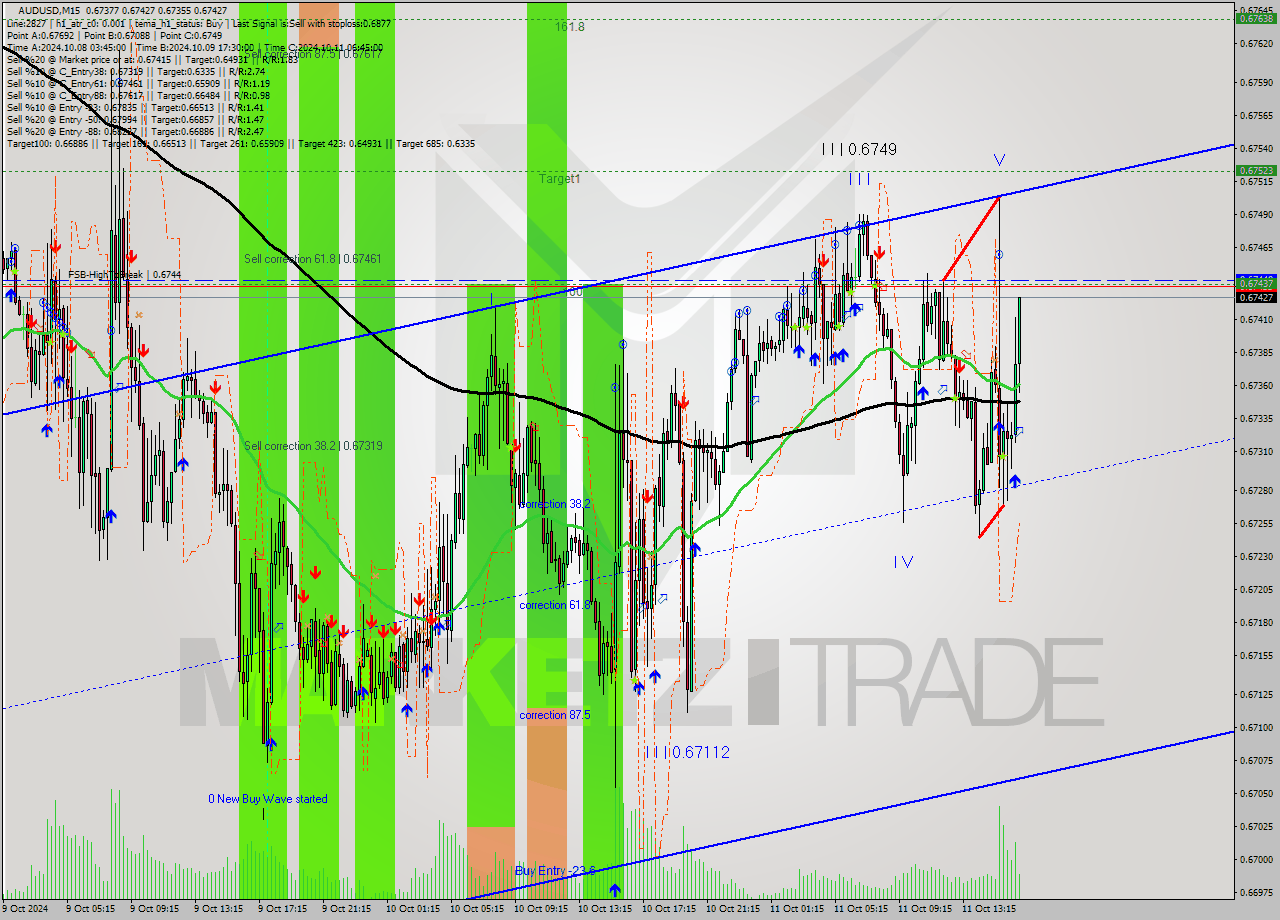The width and height of the screenshot is (1280, 920).
Task: Click the wave 'I V' label
Action: 903,562
